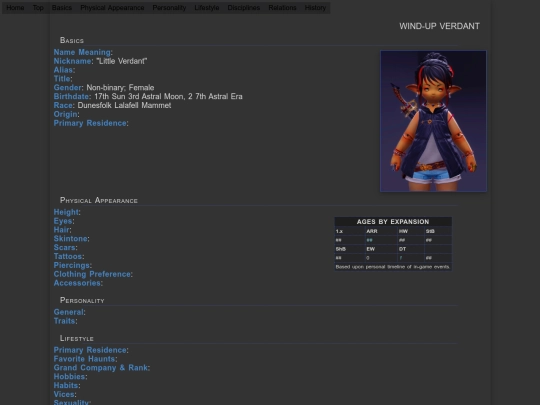Select the "Non-binary; Female" gender value
Viewport: 540px width, 405px height.
(120, 87)
